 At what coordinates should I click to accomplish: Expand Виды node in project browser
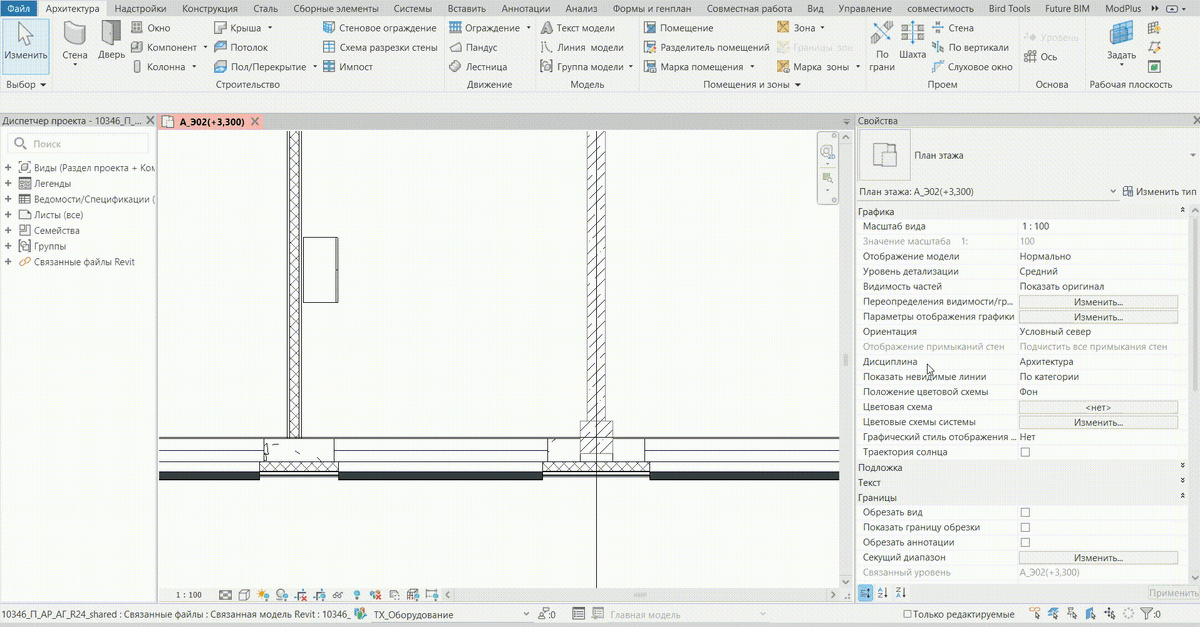pyautogui.click(x=8, y=168)
